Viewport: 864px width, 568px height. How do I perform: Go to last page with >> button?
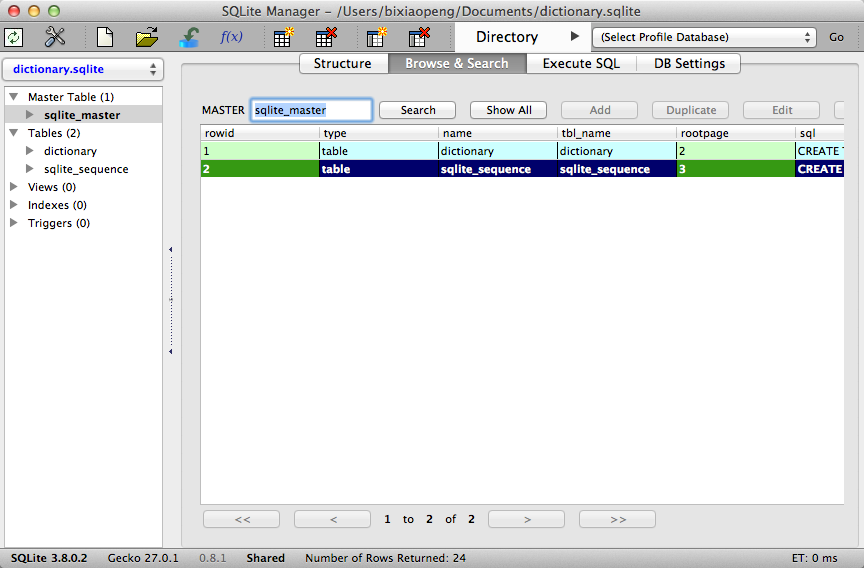tap(618, 519)
